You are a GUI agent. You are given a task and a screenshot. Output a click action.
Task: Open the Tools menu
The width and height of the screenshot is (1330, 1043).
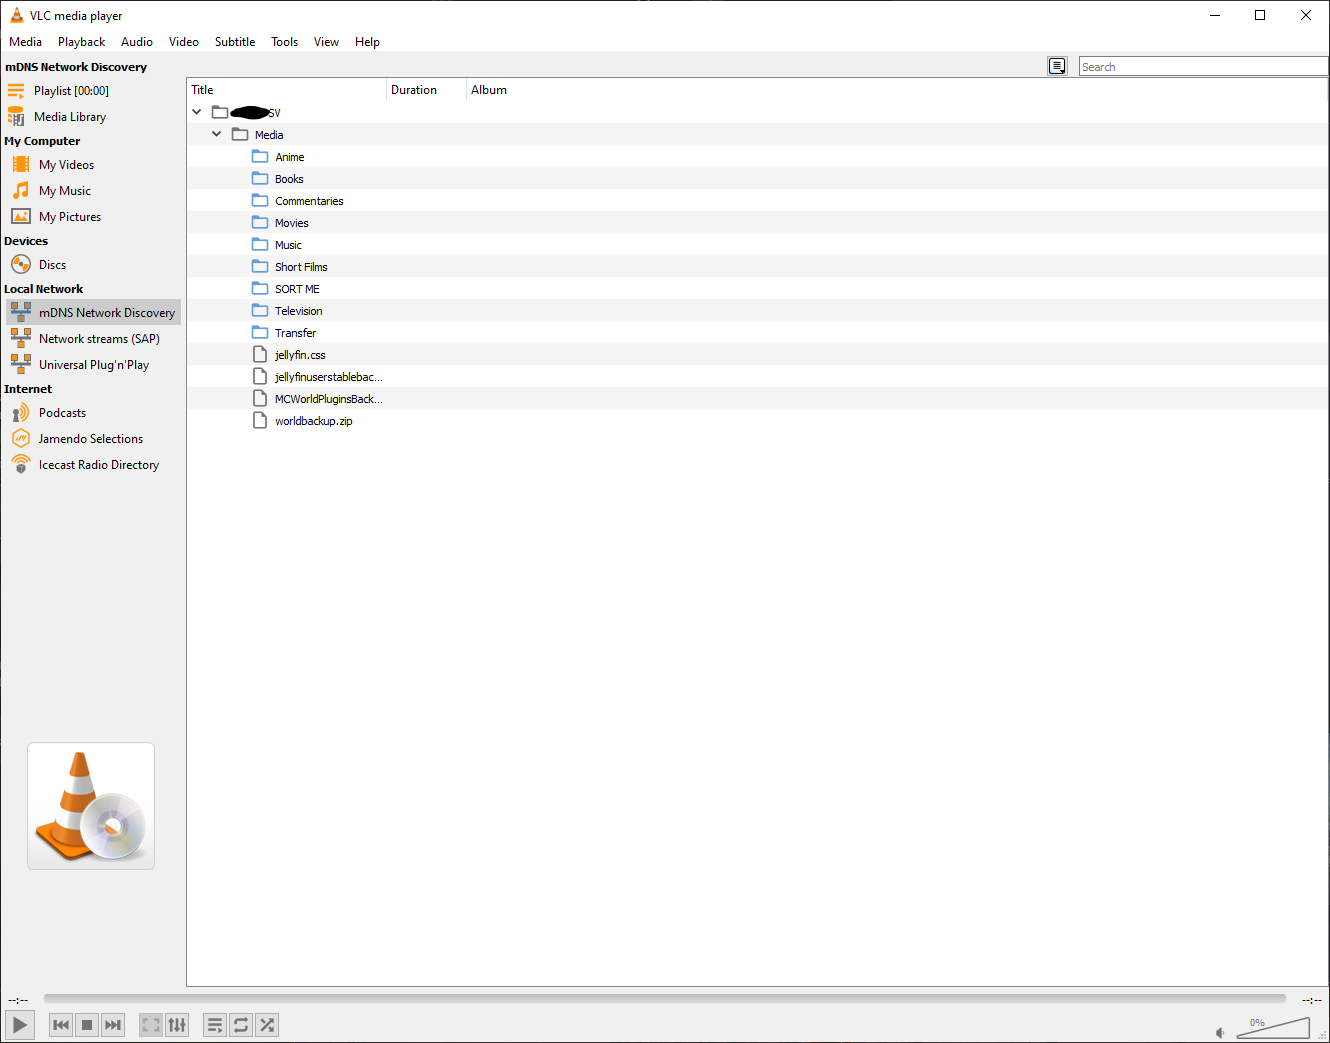click(x=284, y=42)
